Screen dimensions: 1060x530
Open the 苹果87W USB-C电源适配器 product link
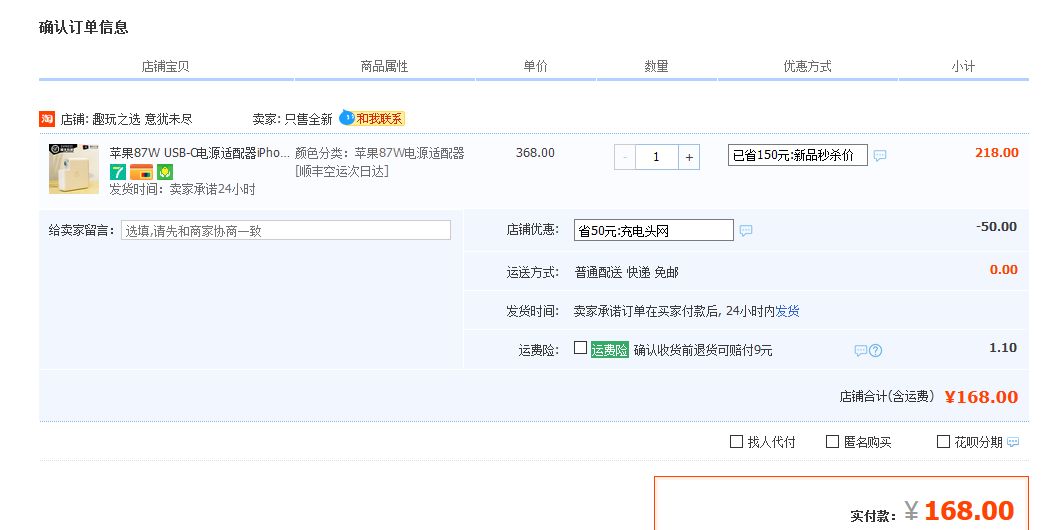click(x=199, y=153)
